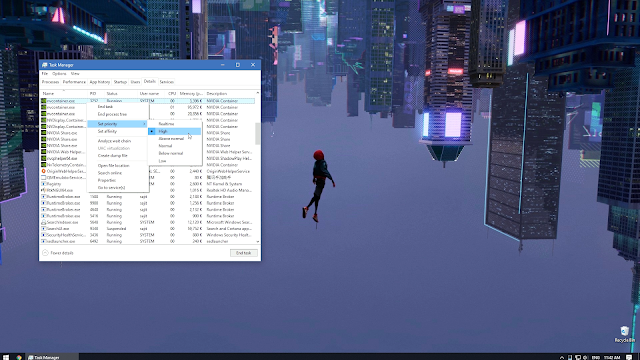Click the OriginWebHelperService process icon

coord(43,171)
